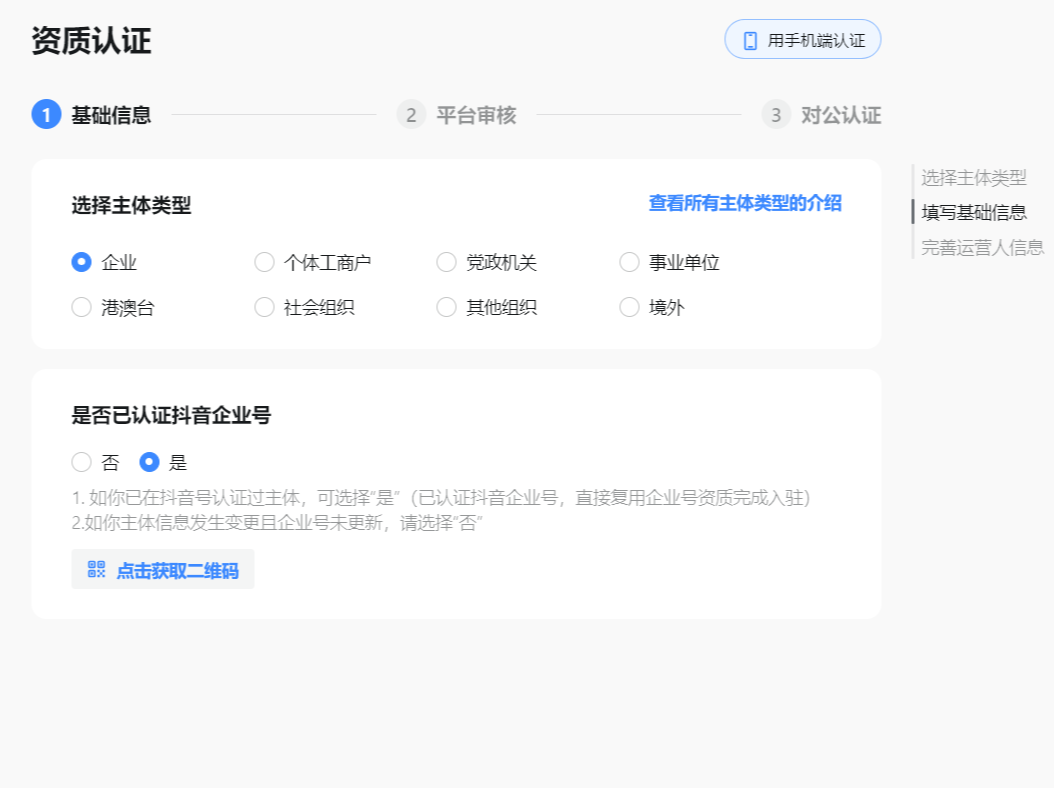The height and width of the screenshot is (788, 1054).
Task: Go to 选择主体类型 section in sidebar
Action: point(976,178)
